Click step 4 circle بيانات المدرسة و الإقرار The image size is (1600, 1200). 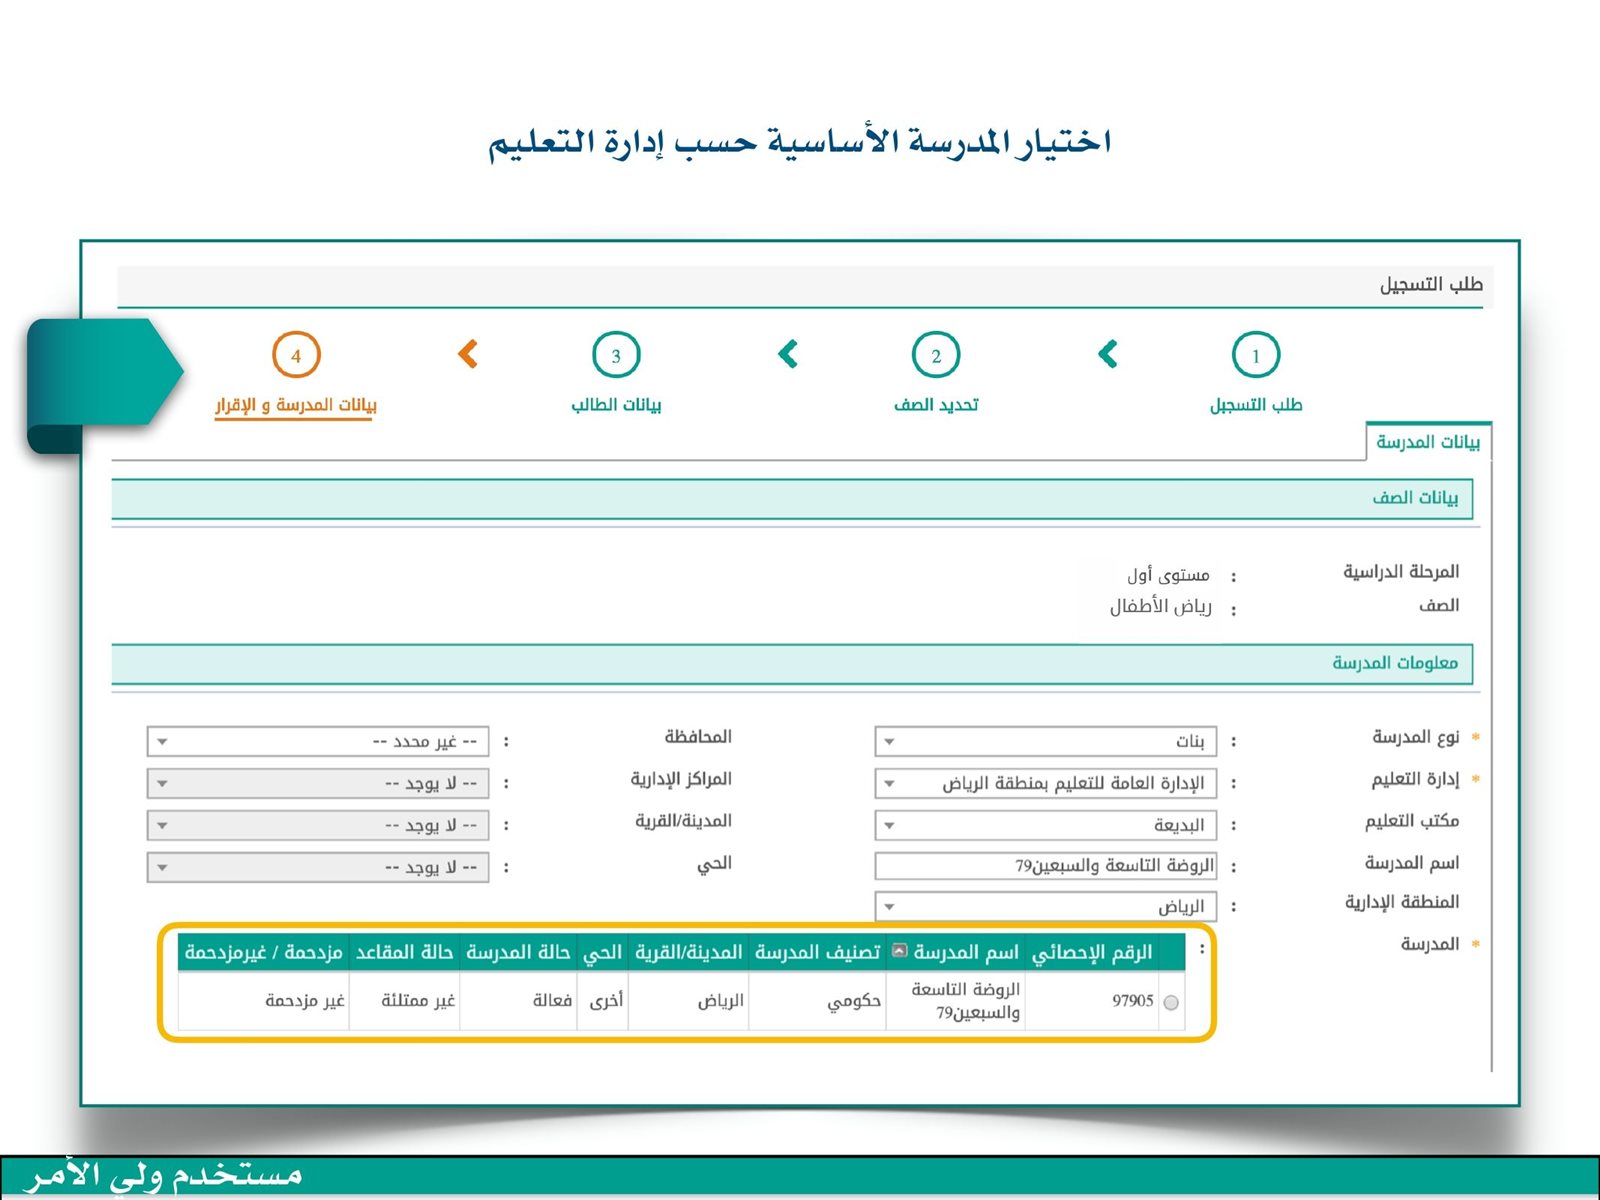click(296, 355)
